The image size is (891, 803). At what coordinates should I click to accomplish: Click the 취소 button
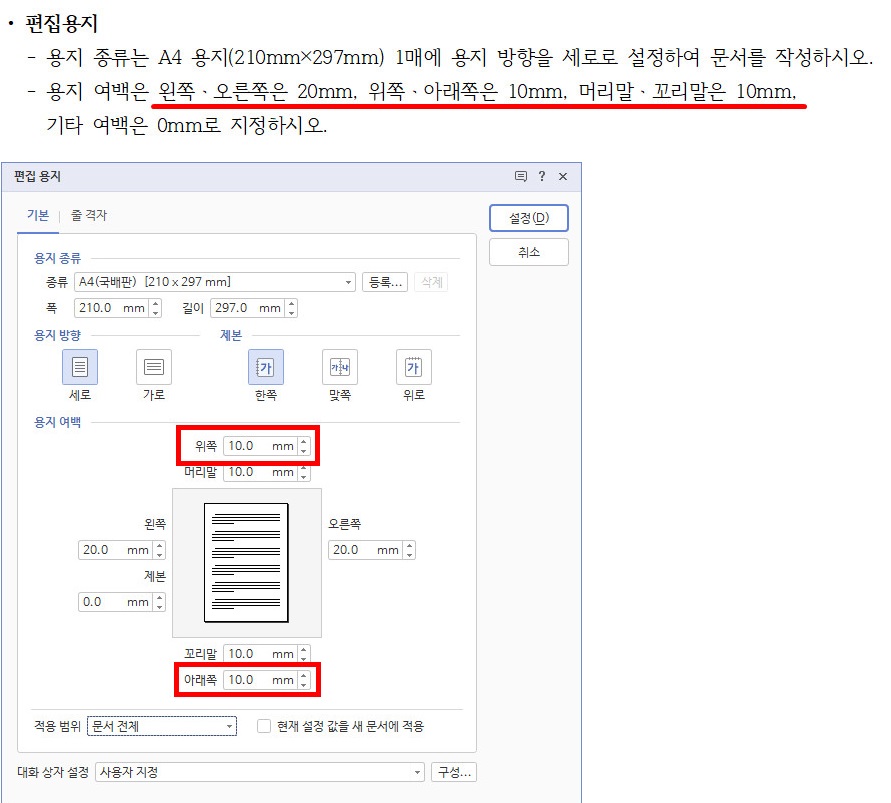528,252
